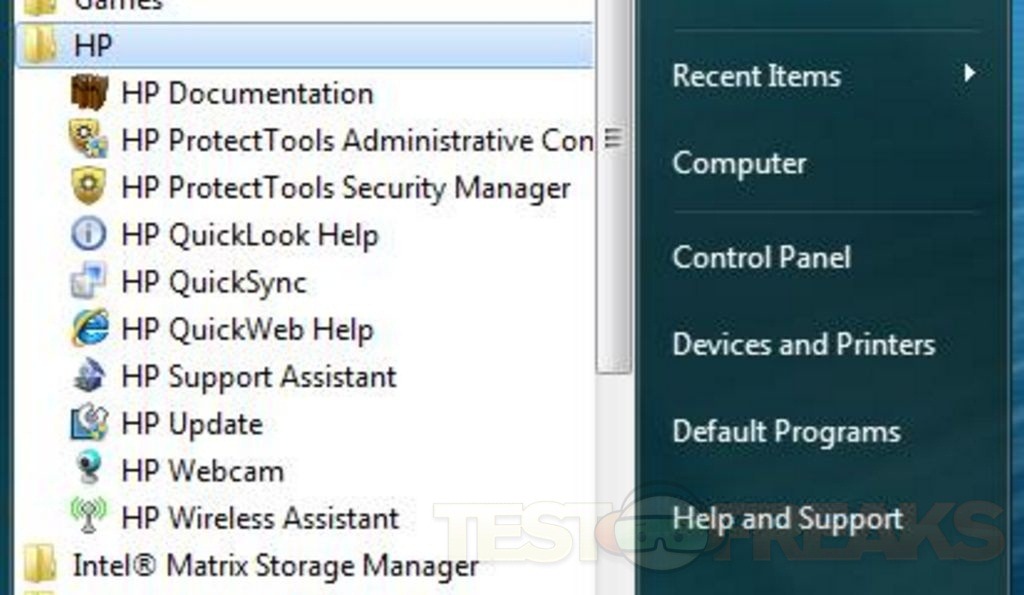Open Devices and Printers

pyautogui.click(x=803, y=344)
